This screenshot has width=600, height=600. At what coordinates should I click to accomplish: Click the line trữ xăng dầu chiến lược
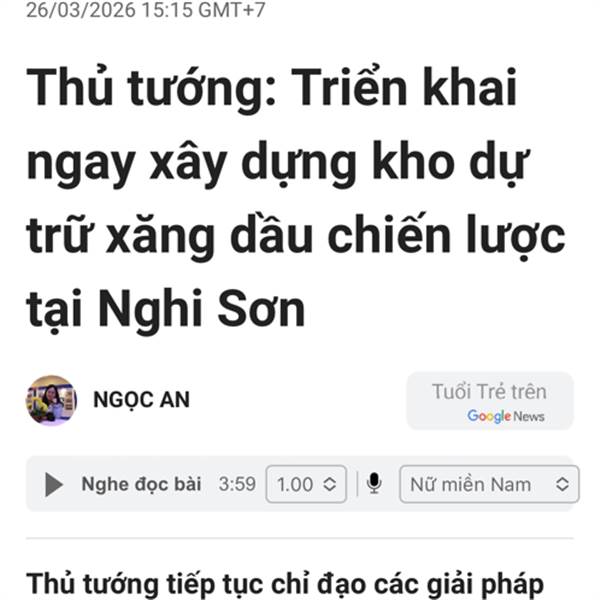coord(296,235)
